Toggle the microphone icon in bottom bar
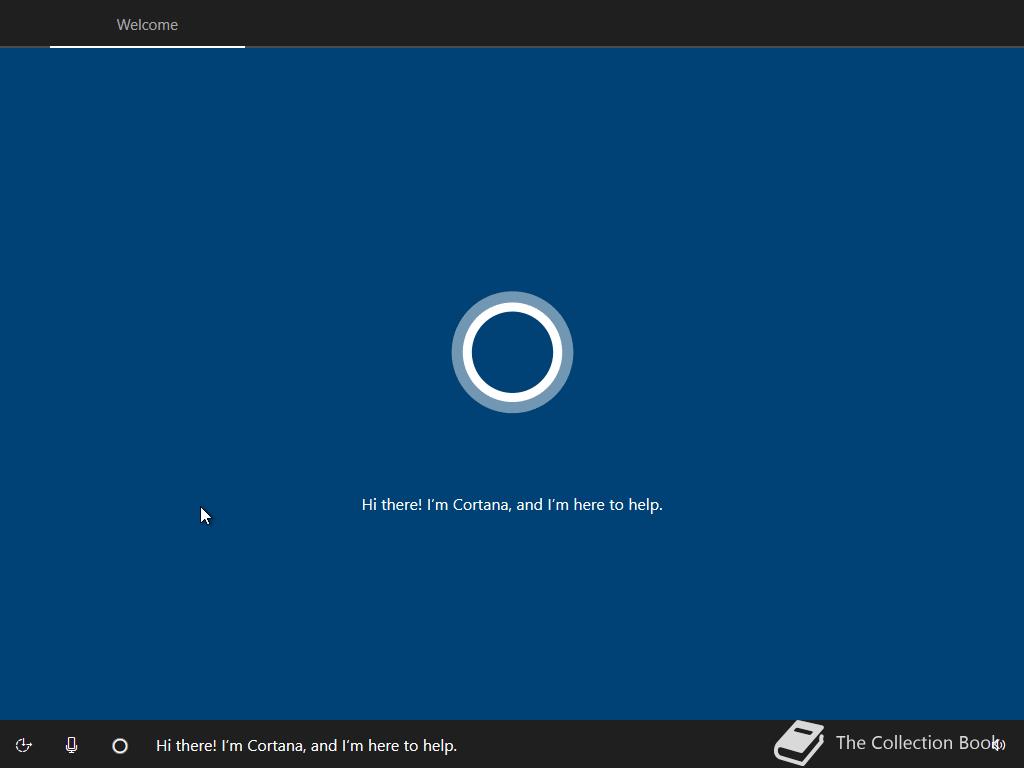This screenshot has width=1024, height=768. tap(71, 745)
